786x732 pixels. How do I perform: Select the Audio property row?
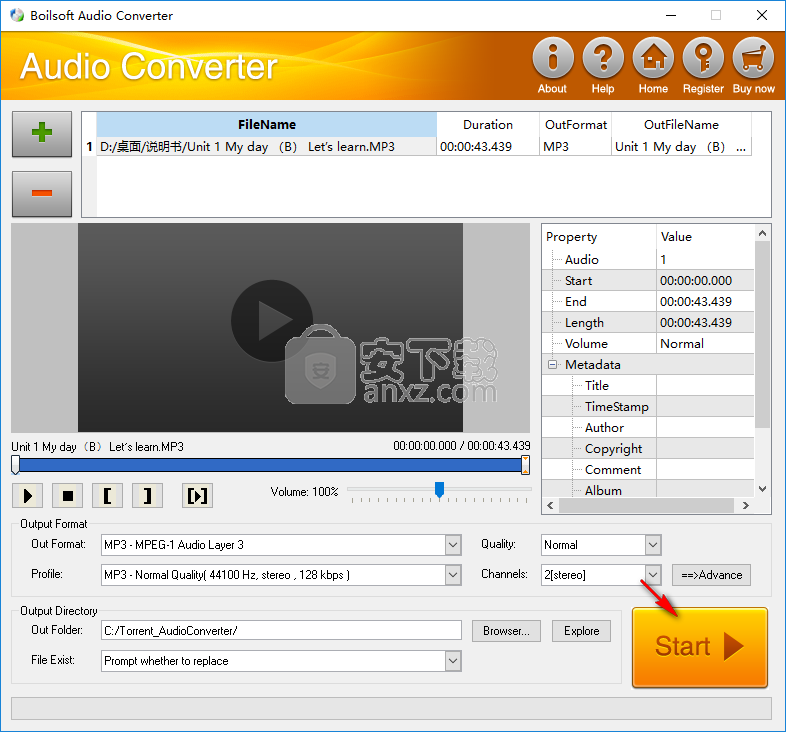click(x=648, y=260)
